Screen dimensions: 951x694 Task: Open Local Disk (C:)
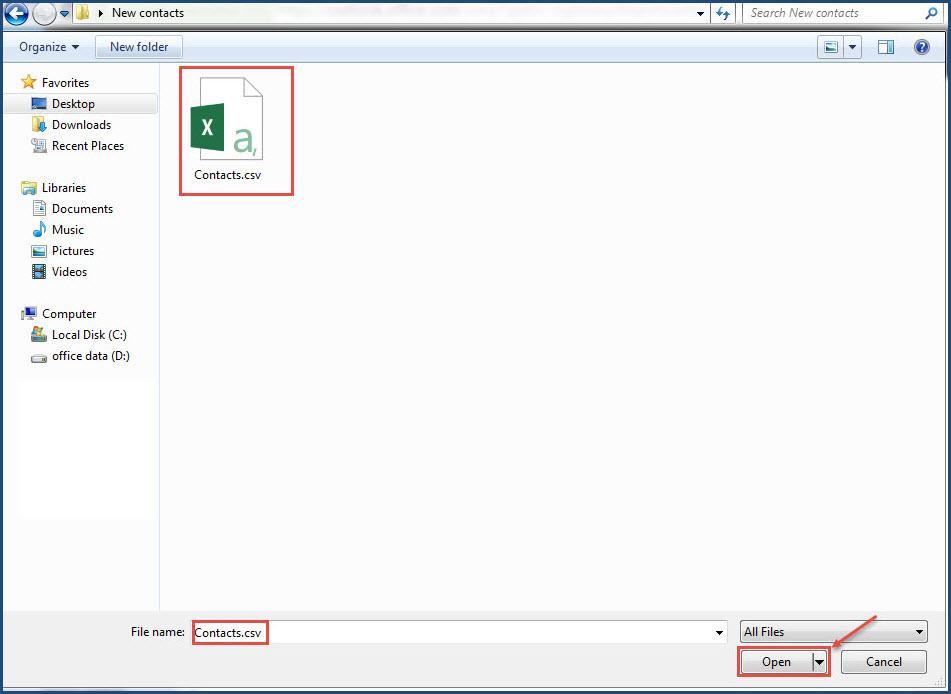click(x=89, y=335)
